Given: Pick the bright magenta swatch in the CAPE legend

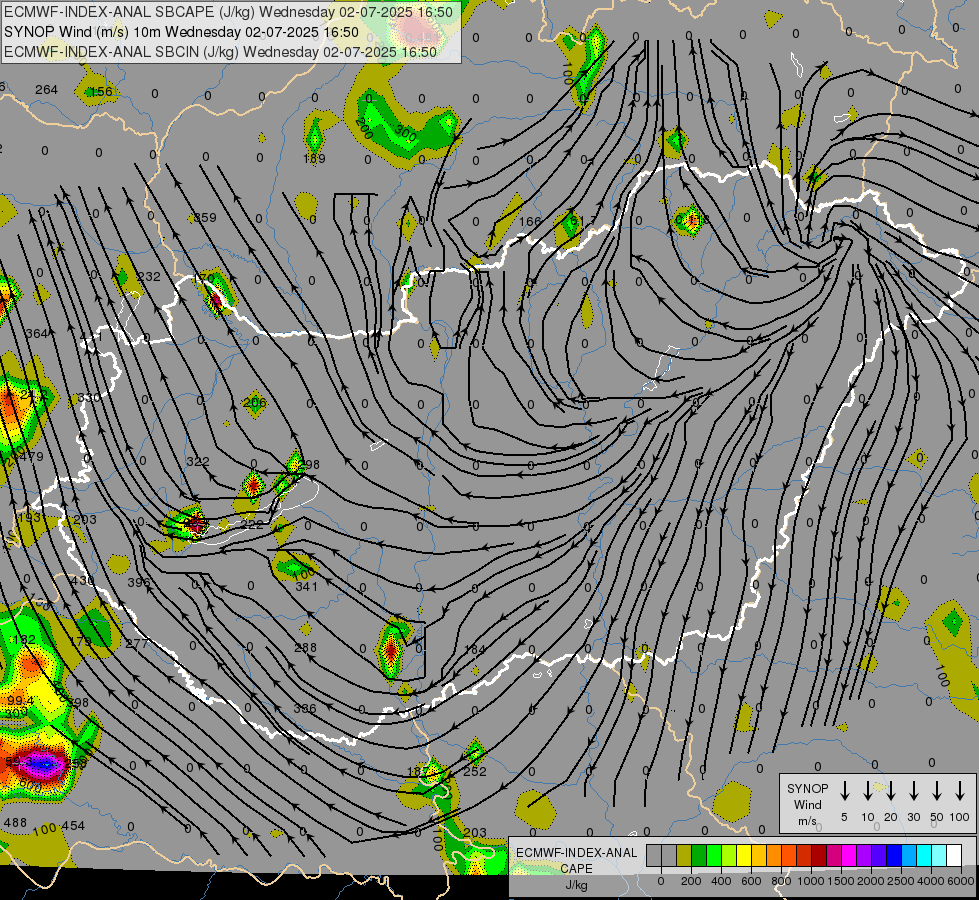Looking at the screenshot, I should 849,855.
